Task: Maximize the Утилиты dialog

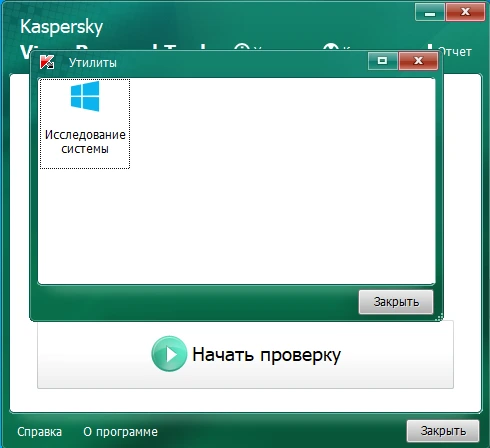Action: tap(383, 61)
